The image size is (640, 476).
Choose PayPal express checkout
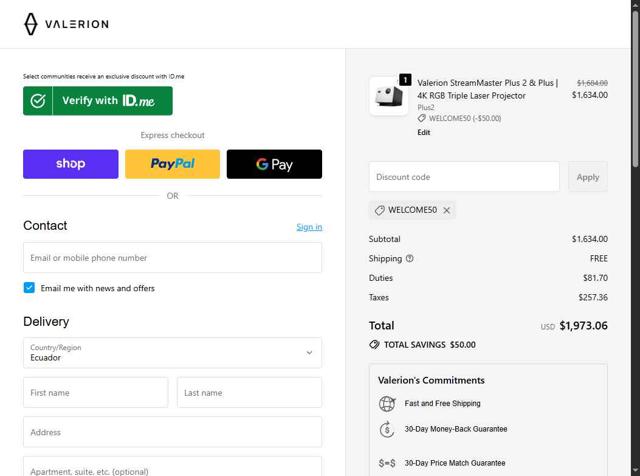[172, 164]
